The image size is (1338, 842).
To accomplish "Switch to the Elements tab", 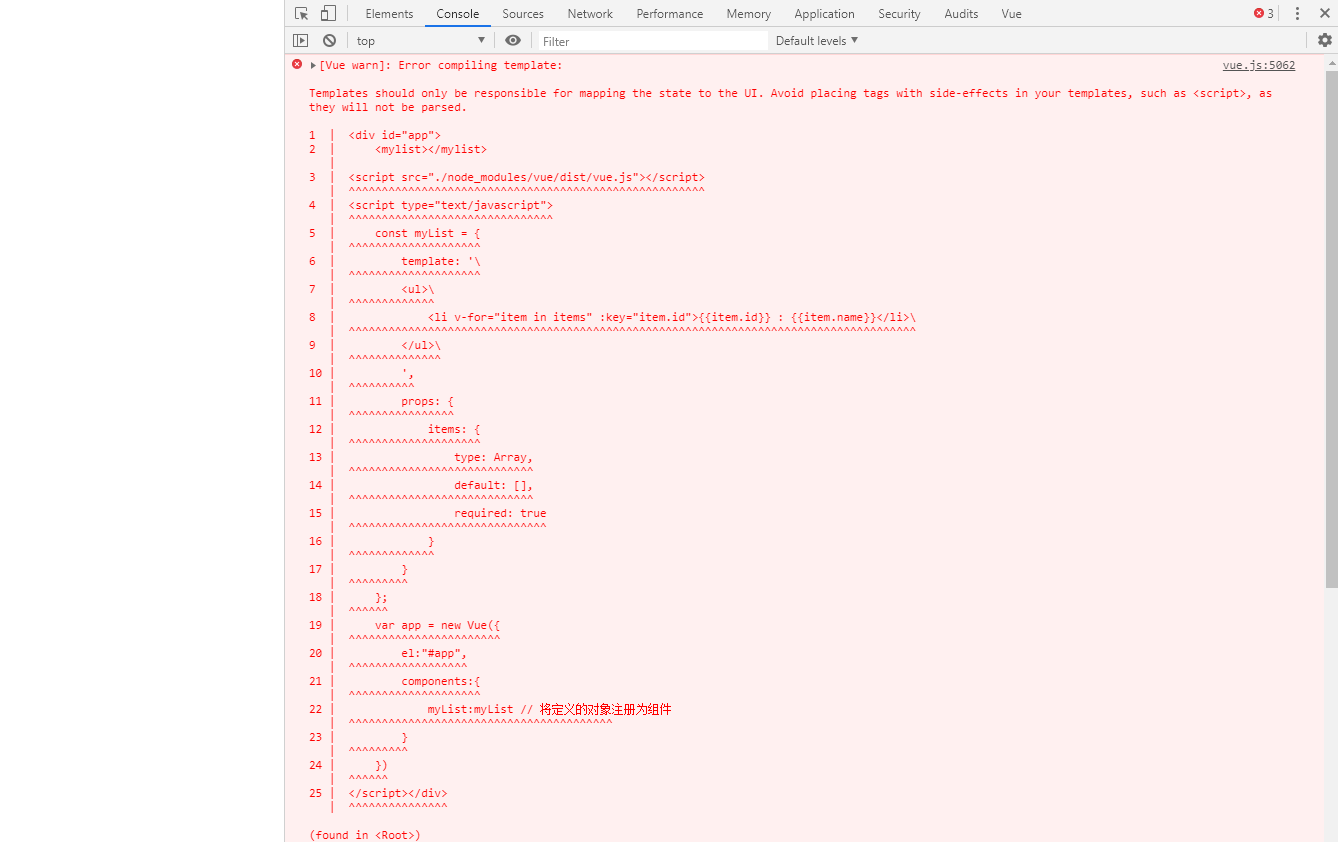I will tap(389, 14).
